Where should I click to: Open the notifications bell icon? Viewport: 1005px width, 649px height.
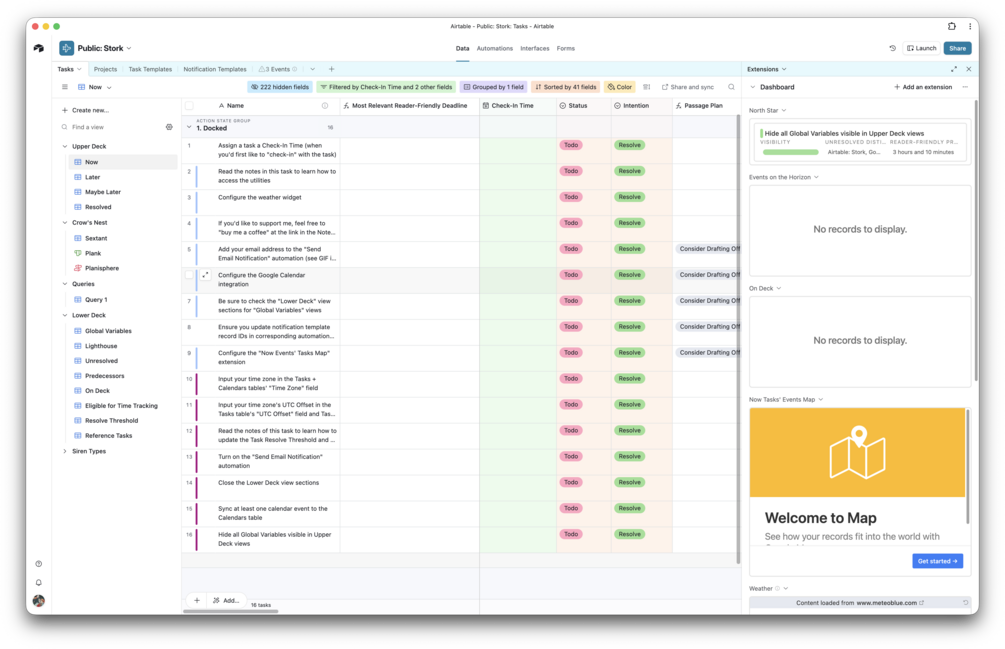(38, 582)
